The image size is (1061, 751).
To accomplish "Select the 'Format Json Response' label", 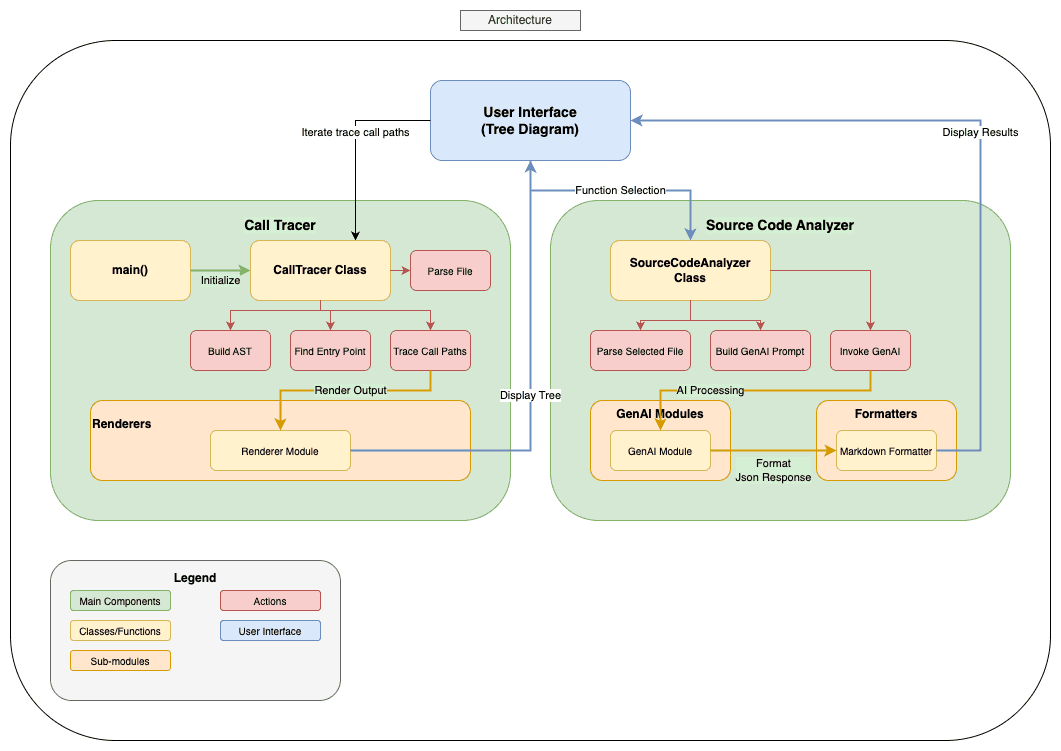I will pyautogui.click(x=773, y=470).
